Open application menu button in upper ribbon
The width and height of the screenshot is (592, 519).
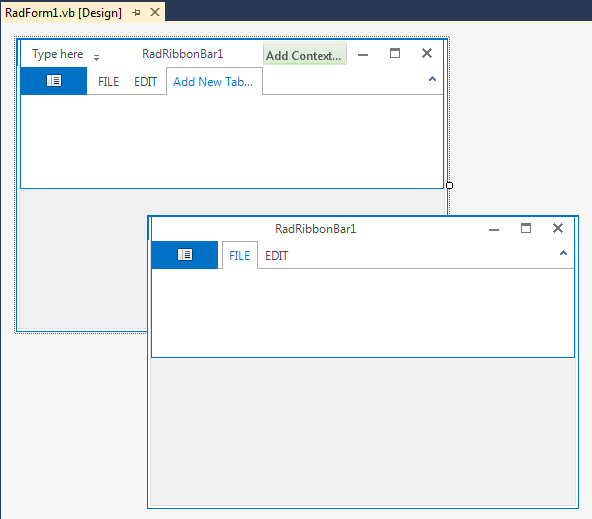[54, 81]
